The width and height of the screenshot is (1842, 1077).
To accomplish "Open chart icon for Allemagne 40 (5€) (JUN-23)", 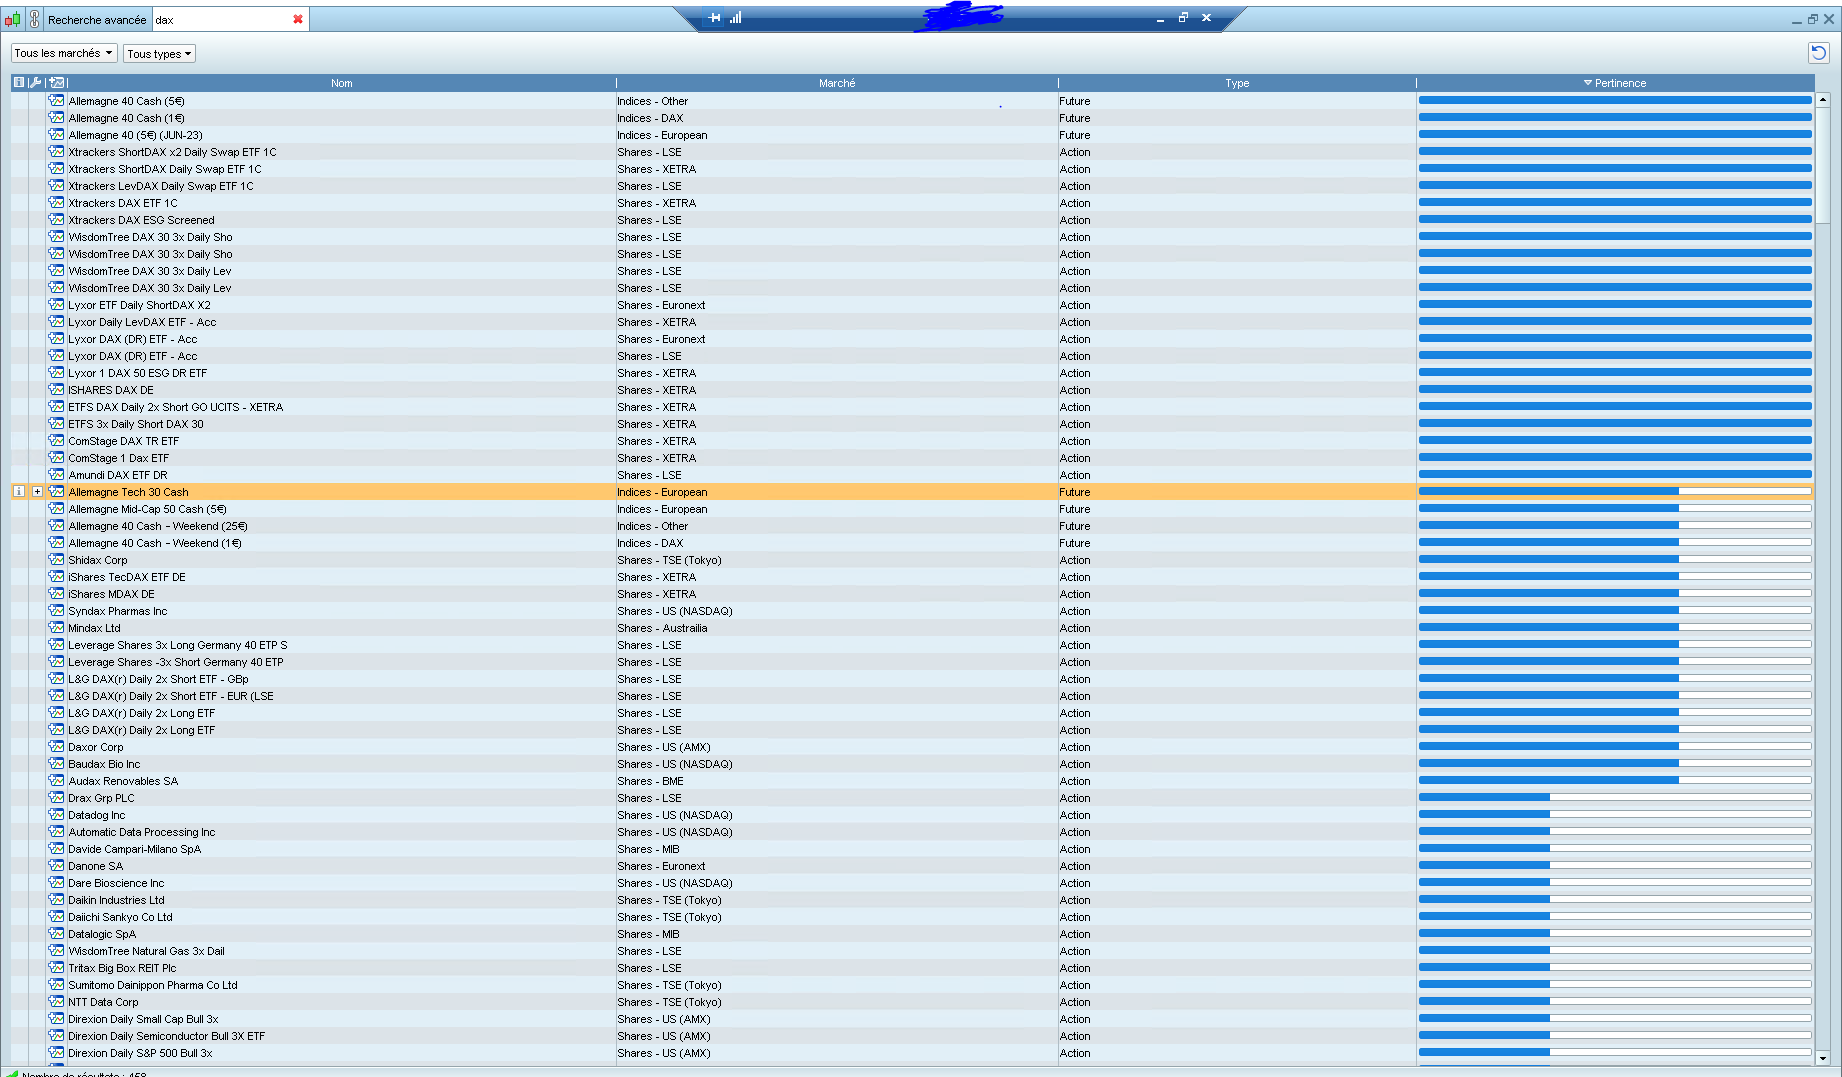I will 56,135.
